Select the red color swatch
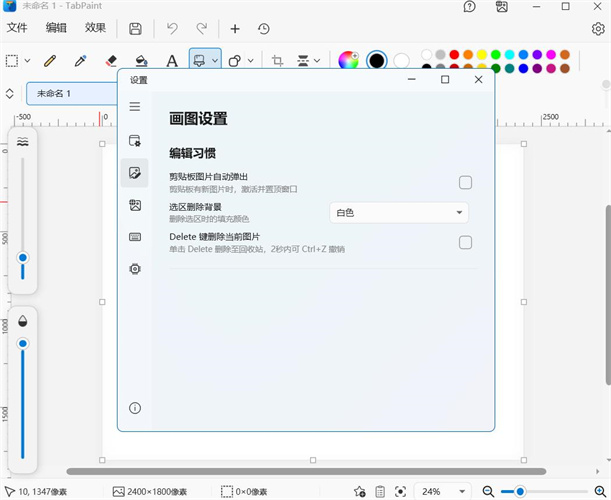The image size is (611, 500). coord(454,54)
